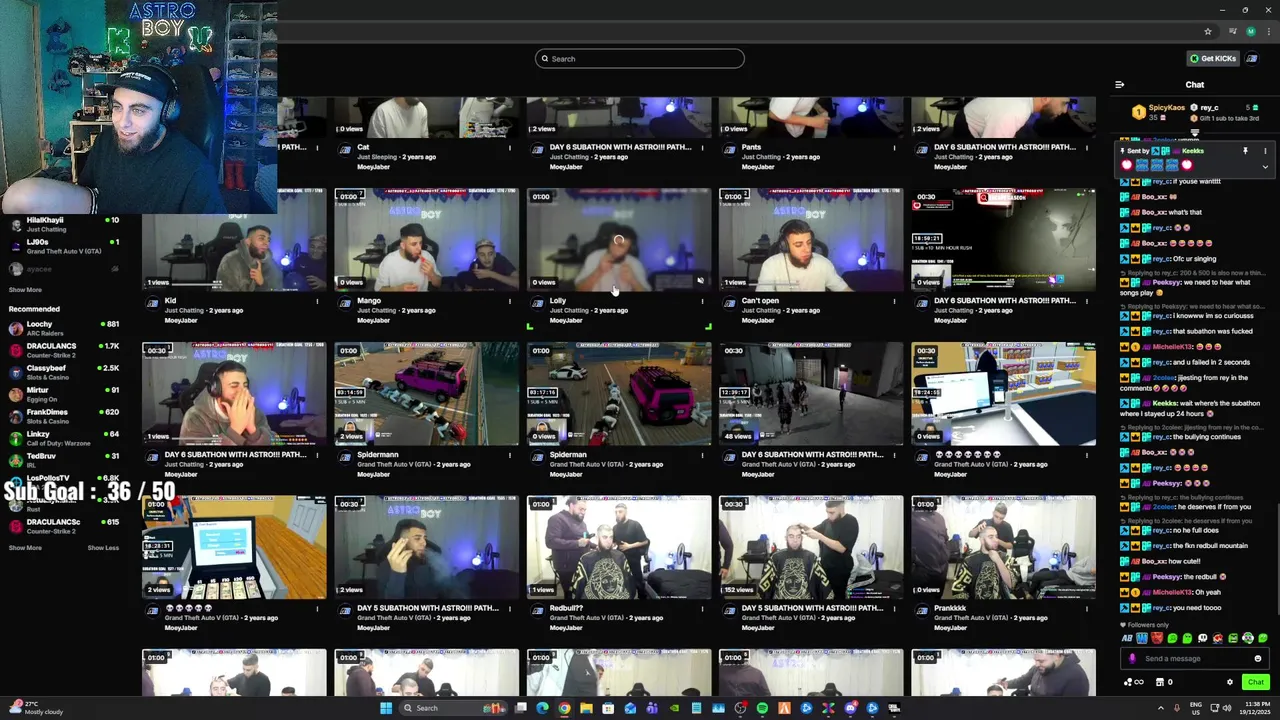Click SpicyKaos on gift leaderboard
Image resolution: width=1280 pixels, height=720 pixels.
(x=1166, y=108)
